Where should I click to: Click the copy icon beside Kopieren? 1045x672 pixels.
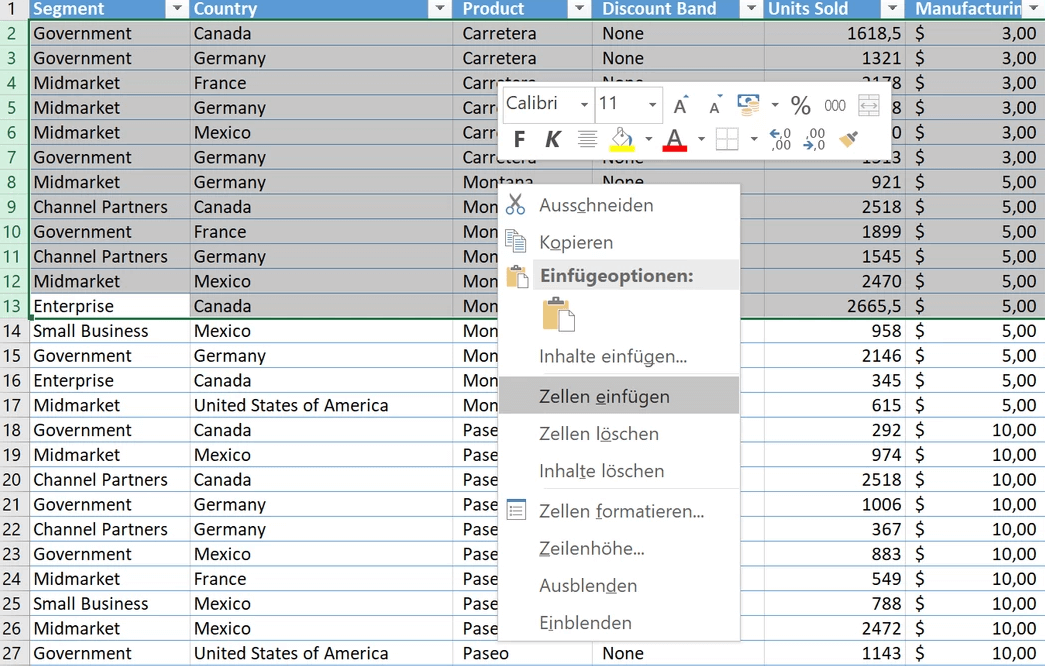tap(515, 242)
